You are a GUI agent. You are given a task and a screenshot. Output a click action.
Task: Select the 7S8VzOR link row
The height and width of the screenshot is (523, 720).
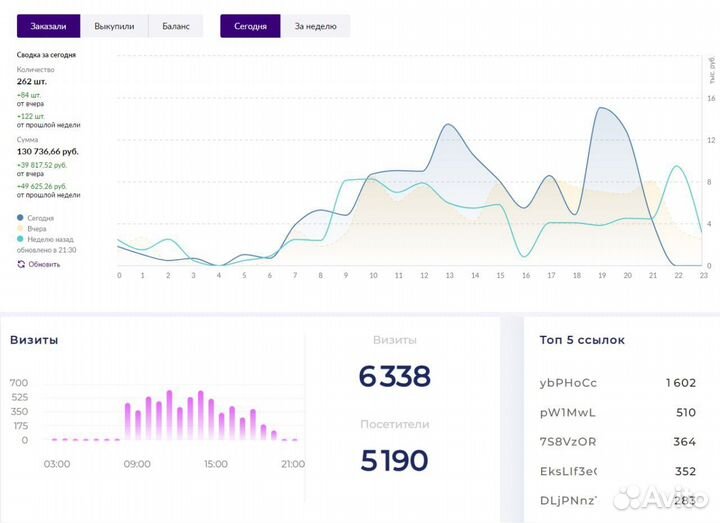[x=568, y=441]
